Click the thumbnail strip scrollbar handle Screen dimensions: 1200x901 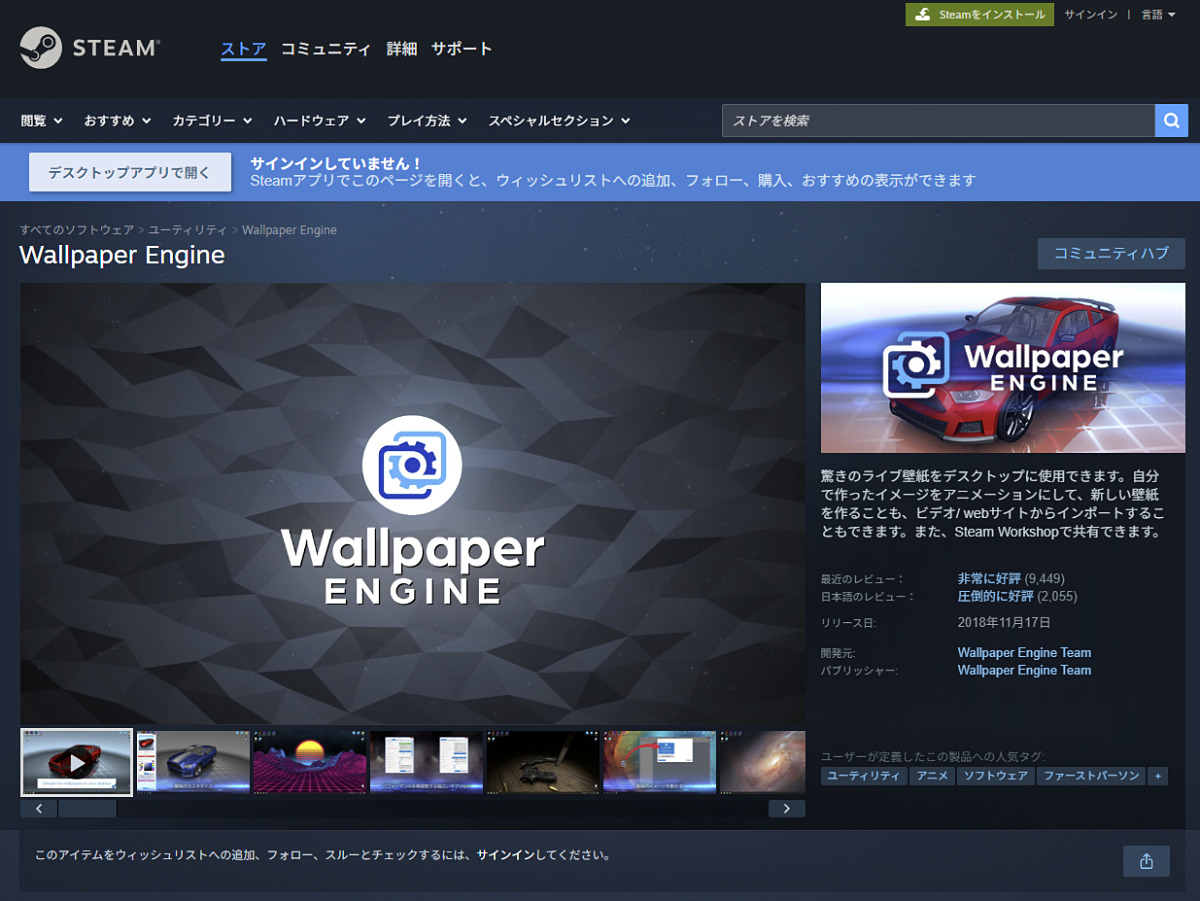(88, 808)
